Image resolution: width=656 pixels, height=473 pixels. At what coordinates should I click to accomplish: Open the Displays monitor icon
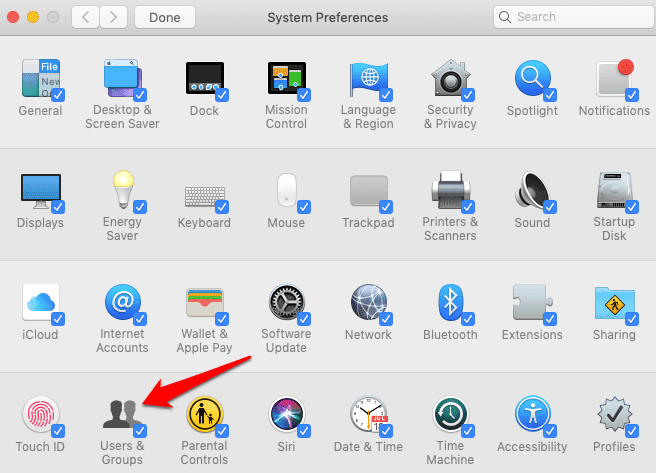[x=41, y=191]
